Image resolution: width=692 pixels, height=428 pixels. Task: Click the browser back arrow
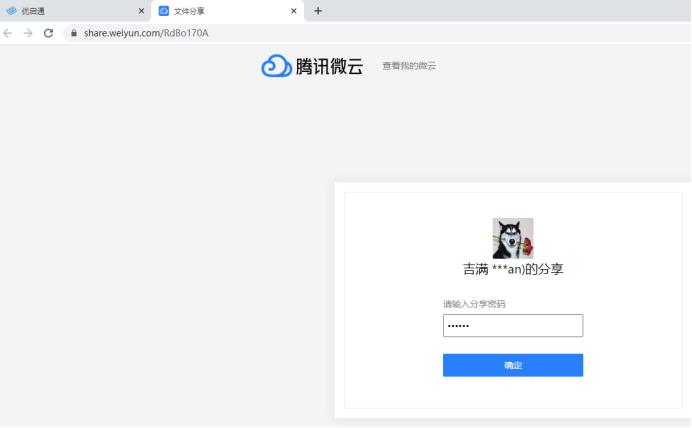tap(8, 33)
